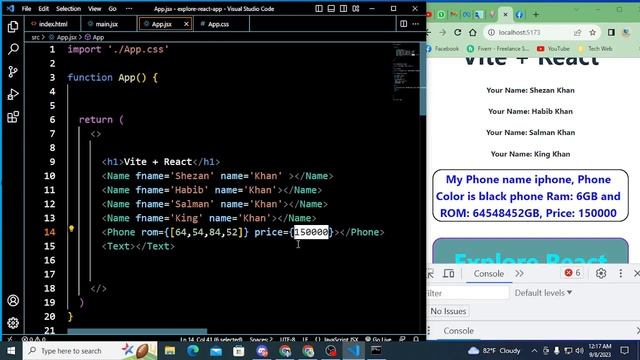Open the Fiverr - Freelance bookmark

[498, 49]
